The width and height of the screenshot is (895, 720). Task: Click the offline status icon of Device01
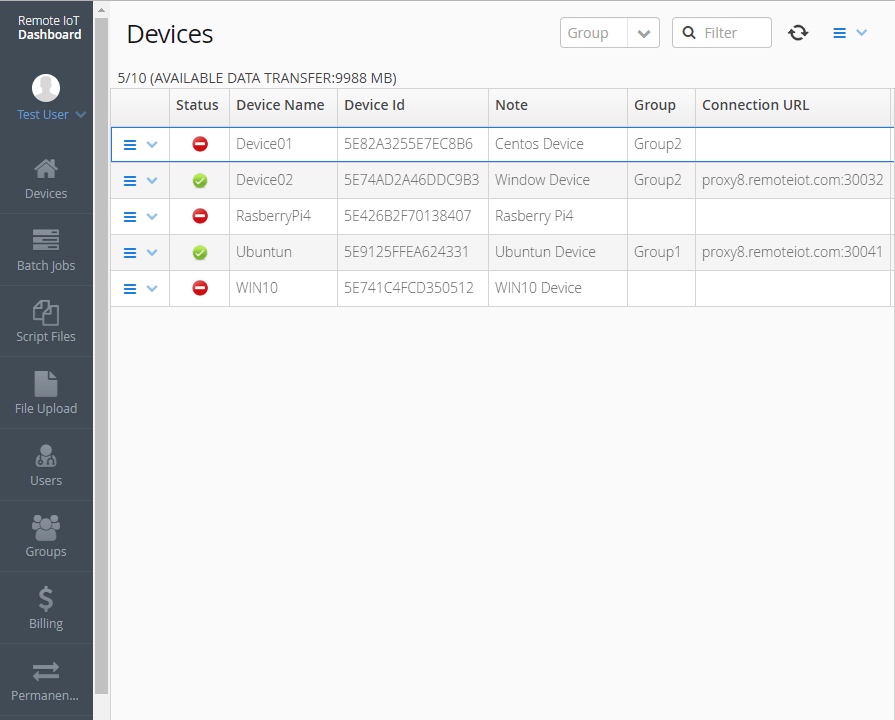point(200,144)
